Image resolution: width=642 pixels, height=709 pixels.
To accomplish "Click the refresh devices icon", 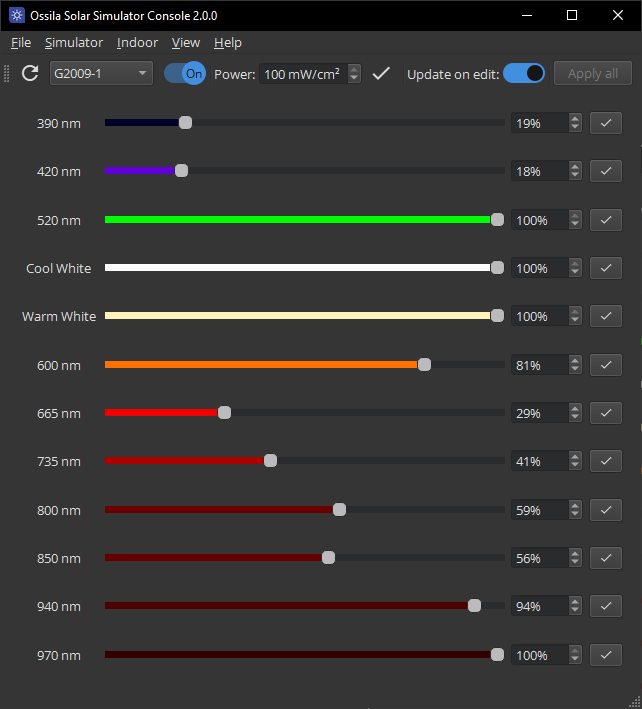I will 30,73.
